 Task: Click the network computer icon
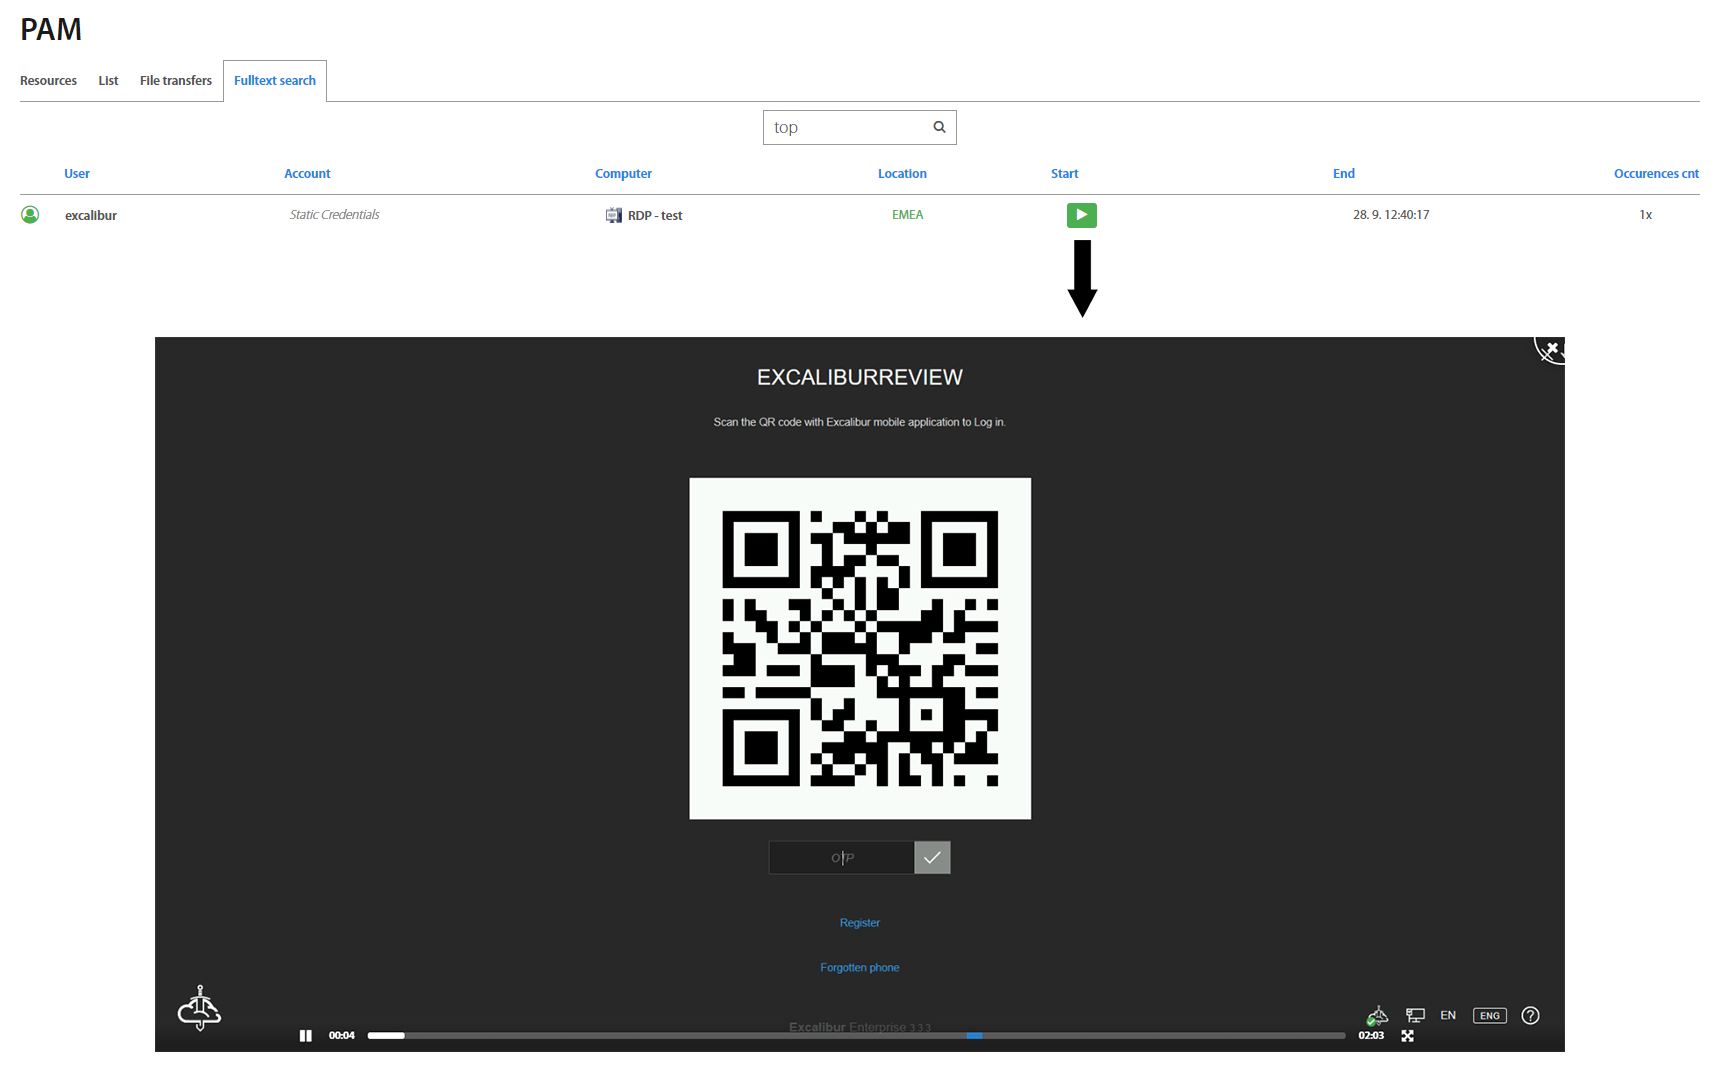1415,1015
